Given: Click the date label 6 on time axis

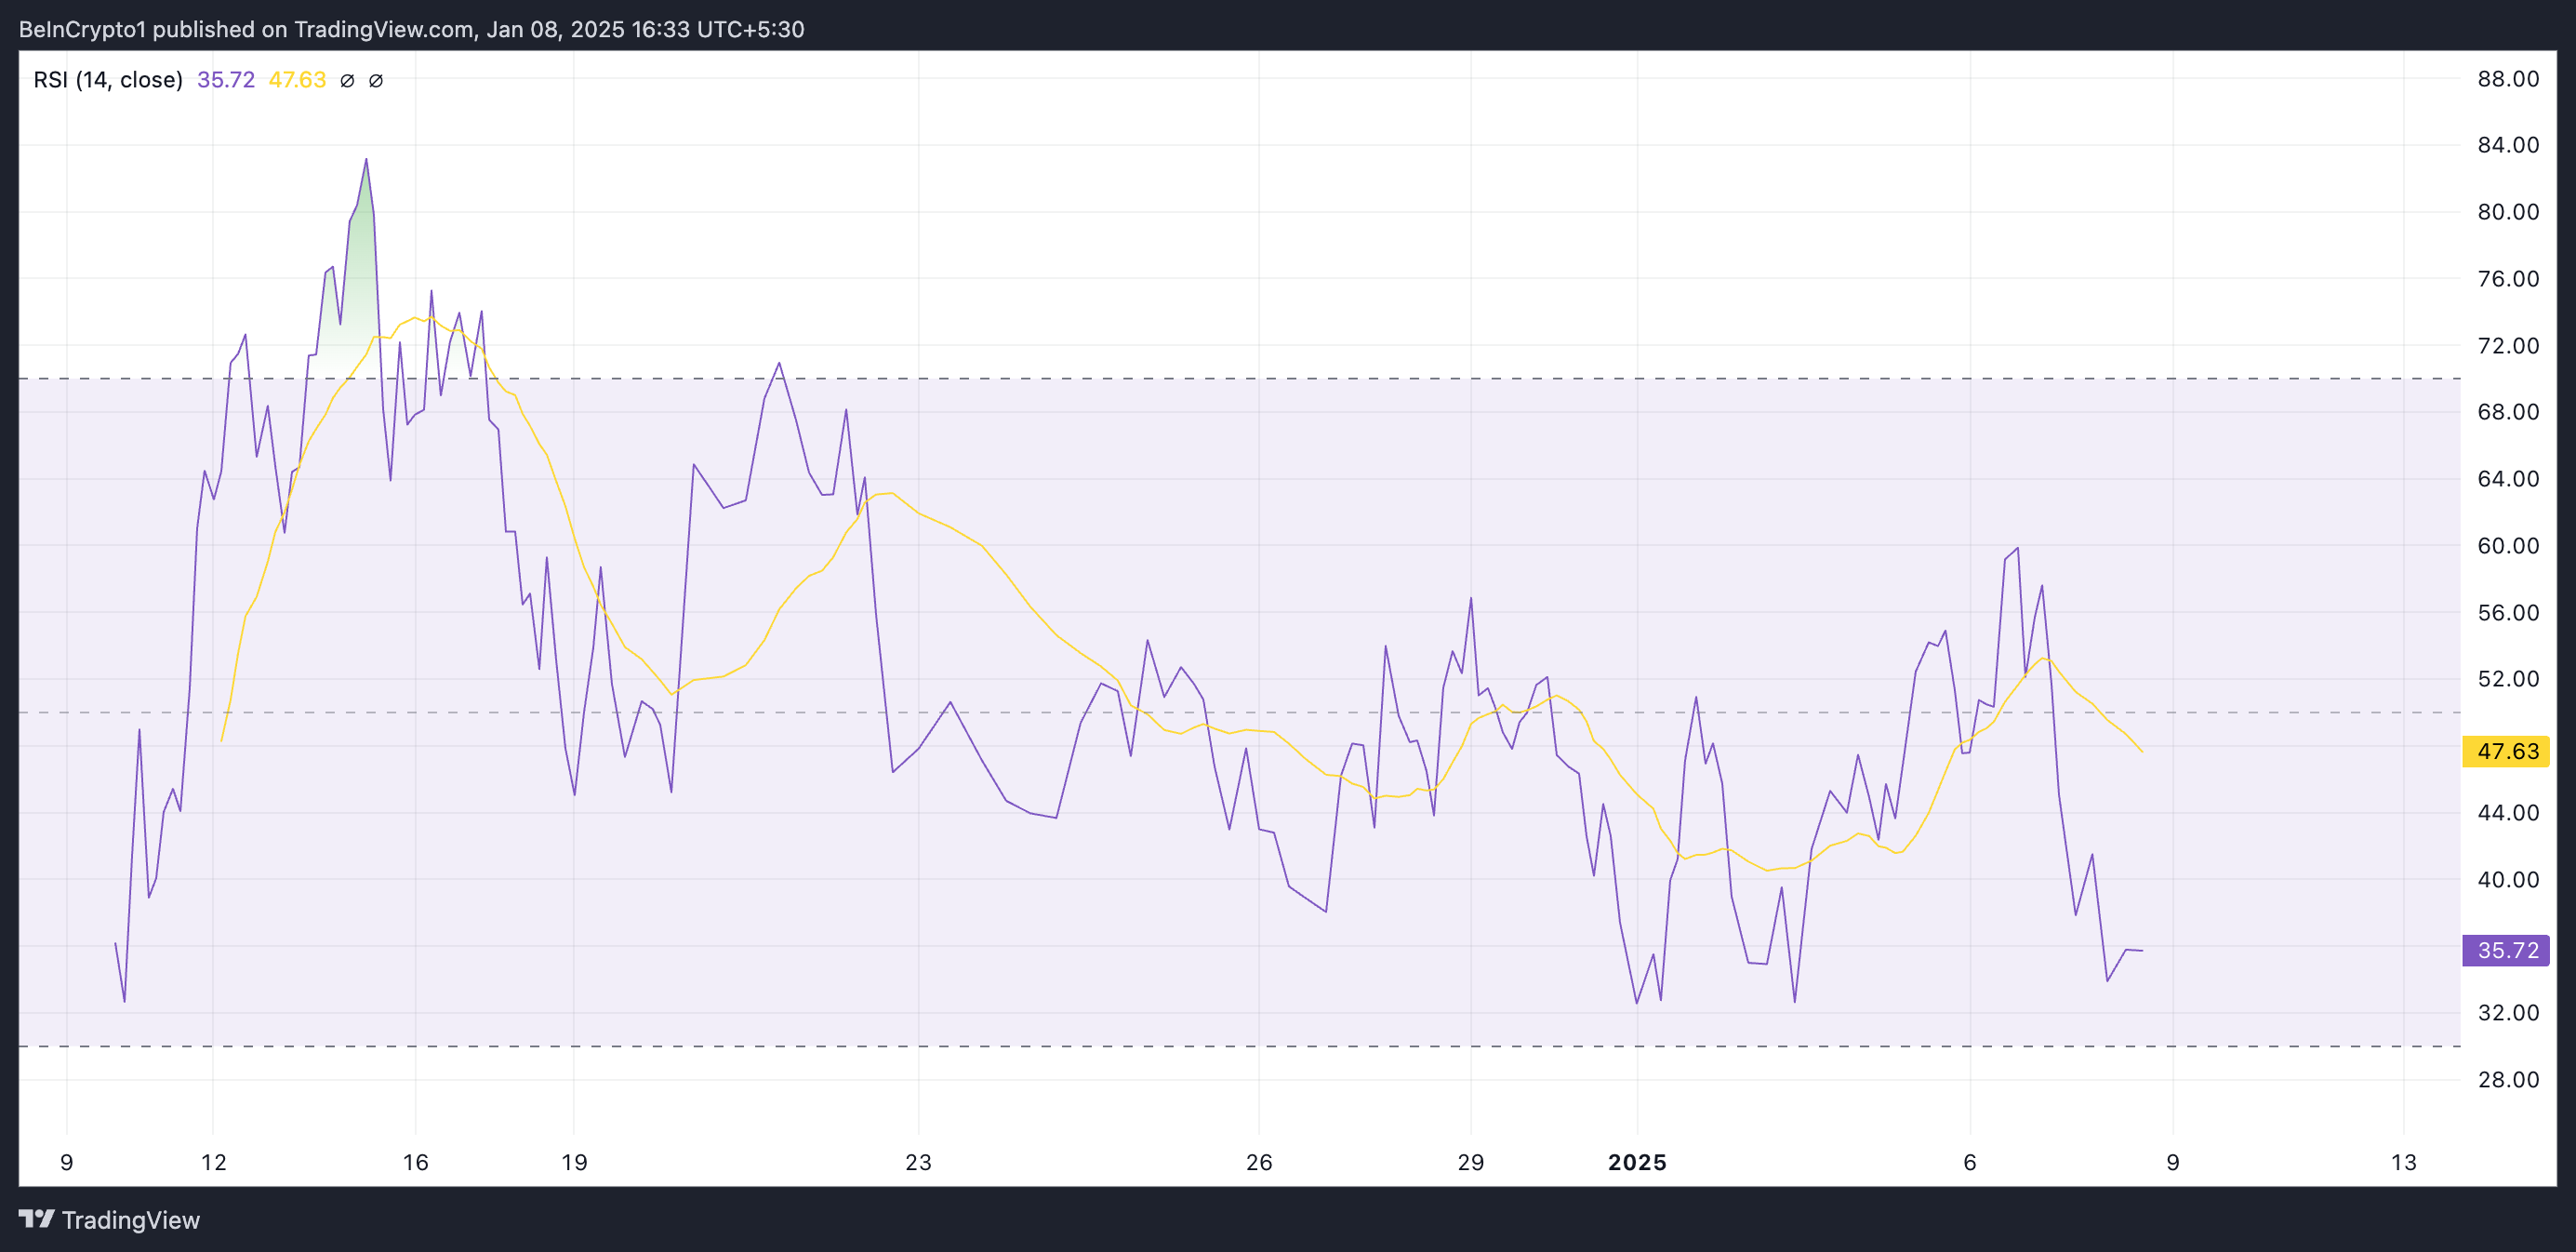Looking at the screenshot, I should (1970, 1162).
